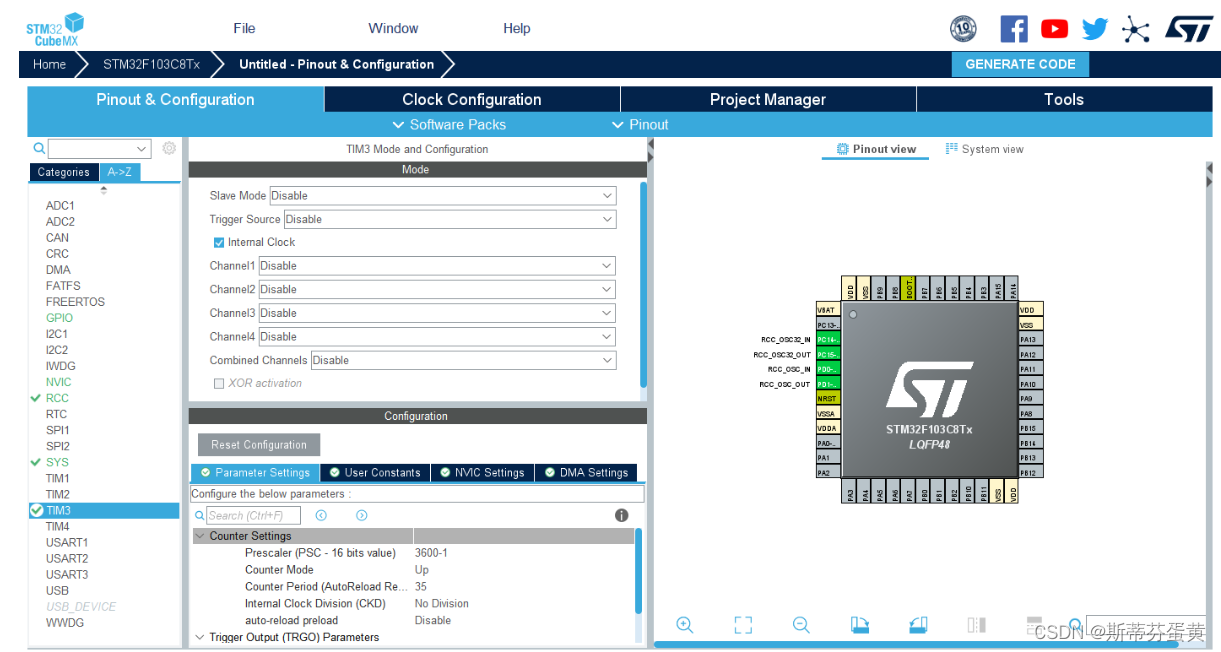This screenshot has height=652, width=1221.
Task: Collapse the Counter Settings group
Action: (200, 536)
